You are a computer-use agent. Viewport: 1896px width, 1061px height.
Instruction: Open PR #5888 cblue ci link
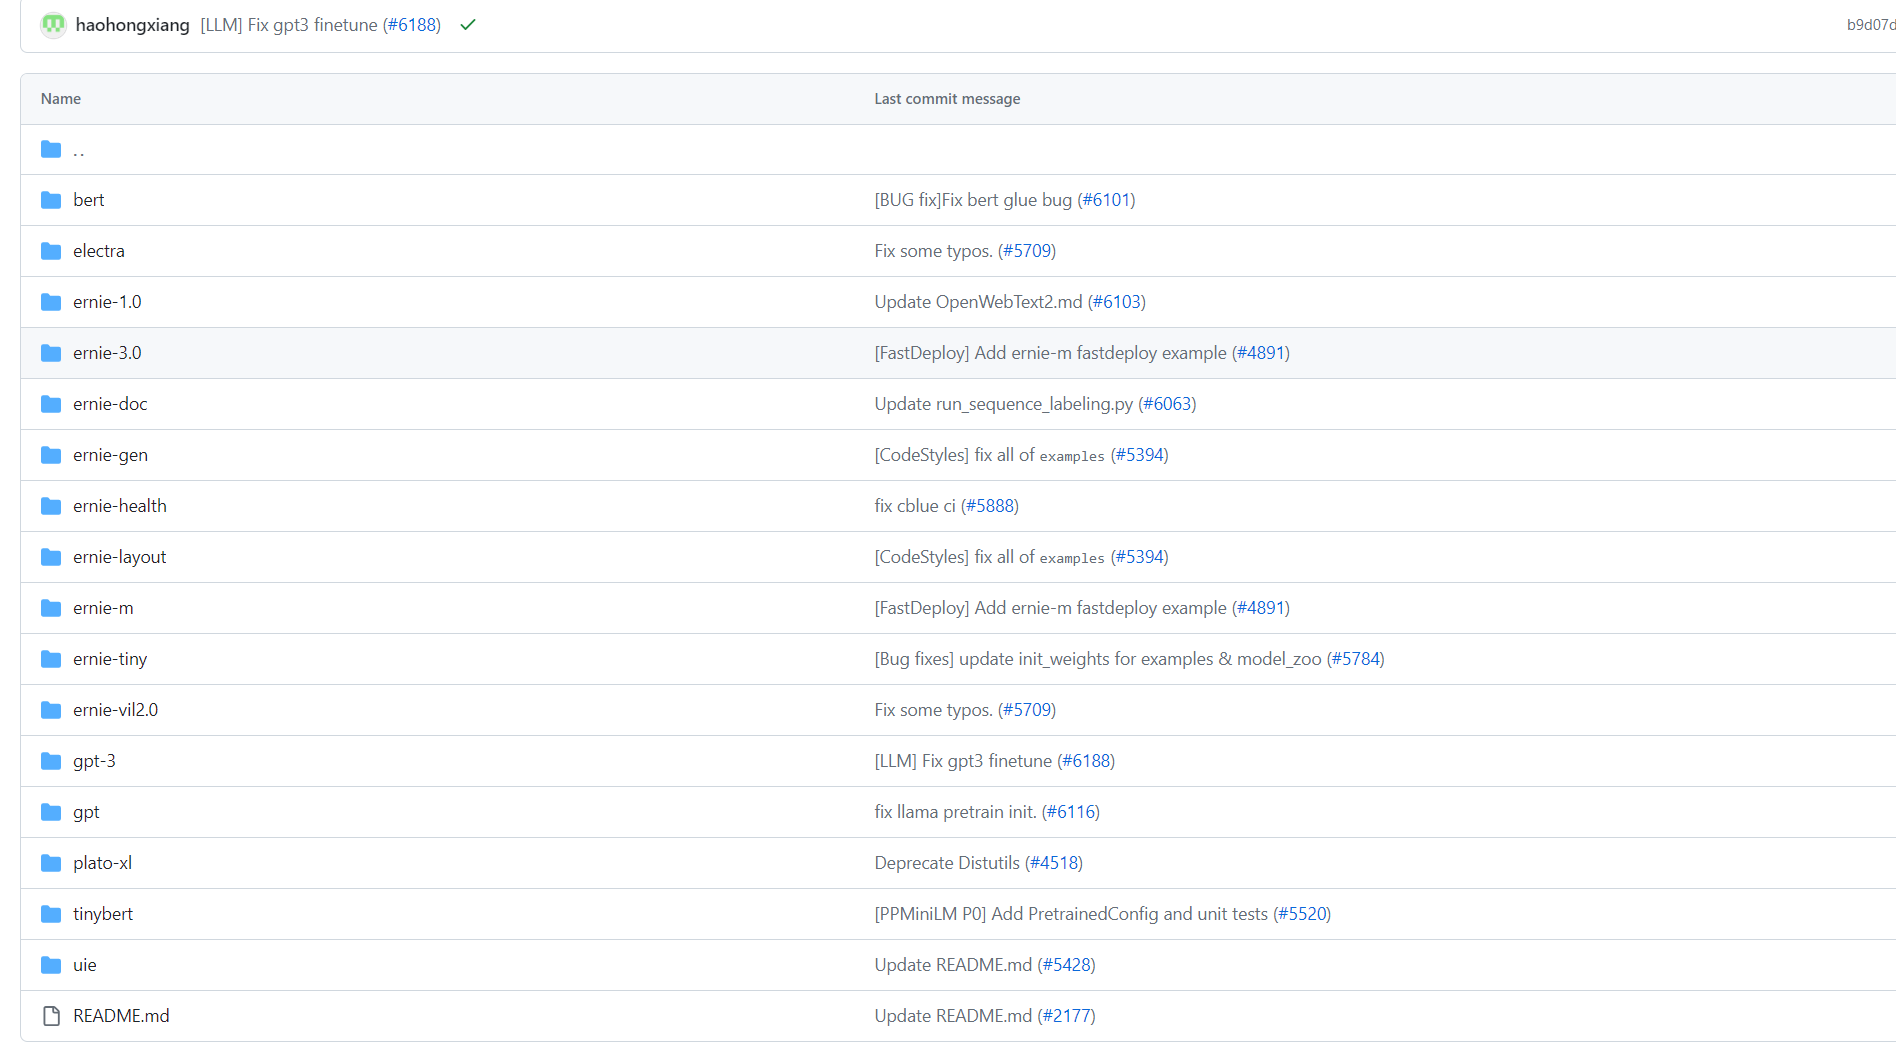(x=990, y=506)
